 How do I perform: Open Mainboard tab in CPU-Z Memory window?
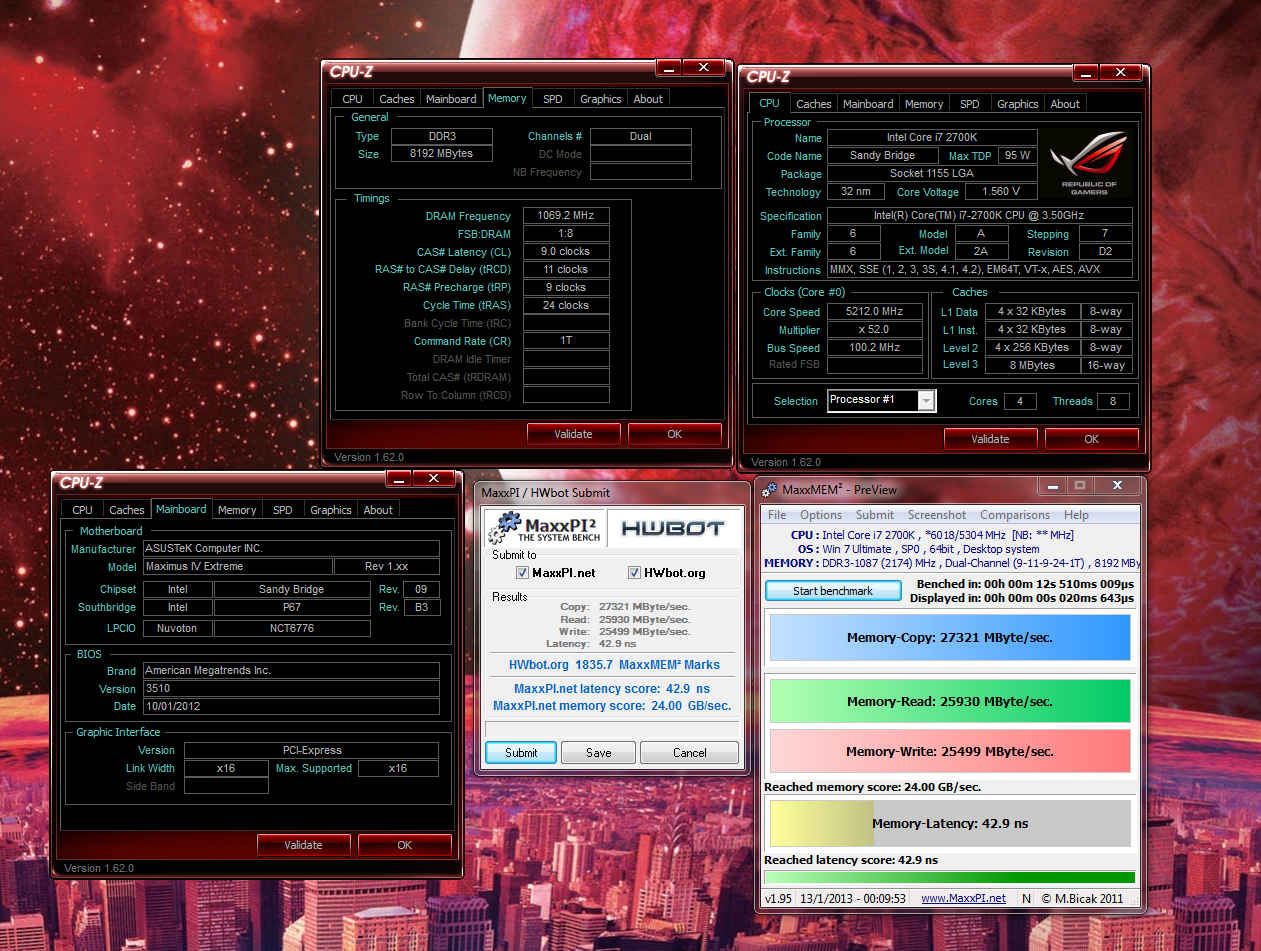coord(451,99)
